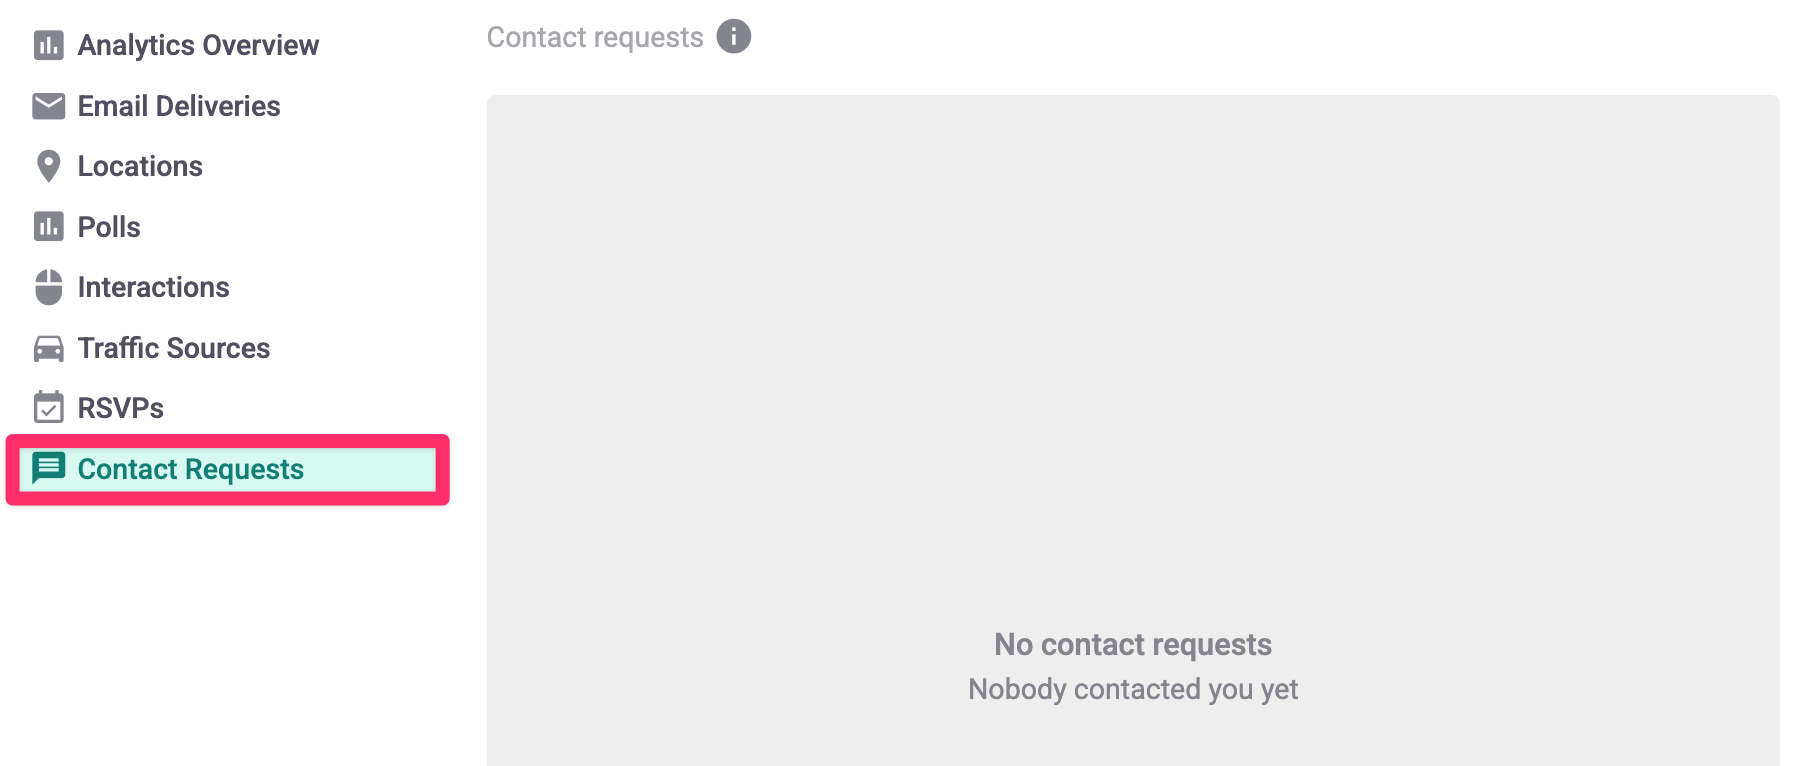The width and height of the screenshot is (1812, 766).
Task: Click the envelope icon for Email Deliveries
Action: point(48,106)
